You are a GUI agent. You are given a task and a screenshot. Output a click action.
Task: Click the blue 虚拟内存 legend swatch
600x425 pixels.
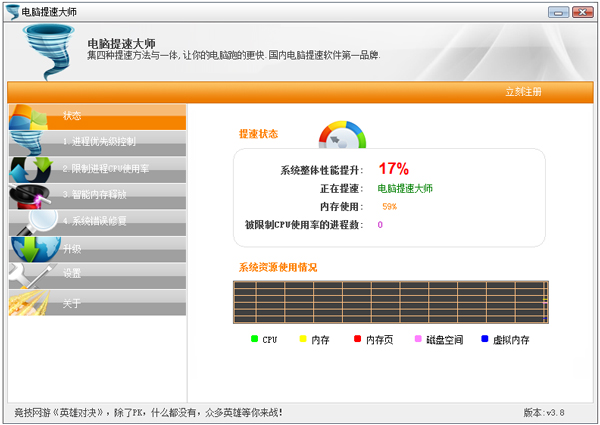coord(484,339)
